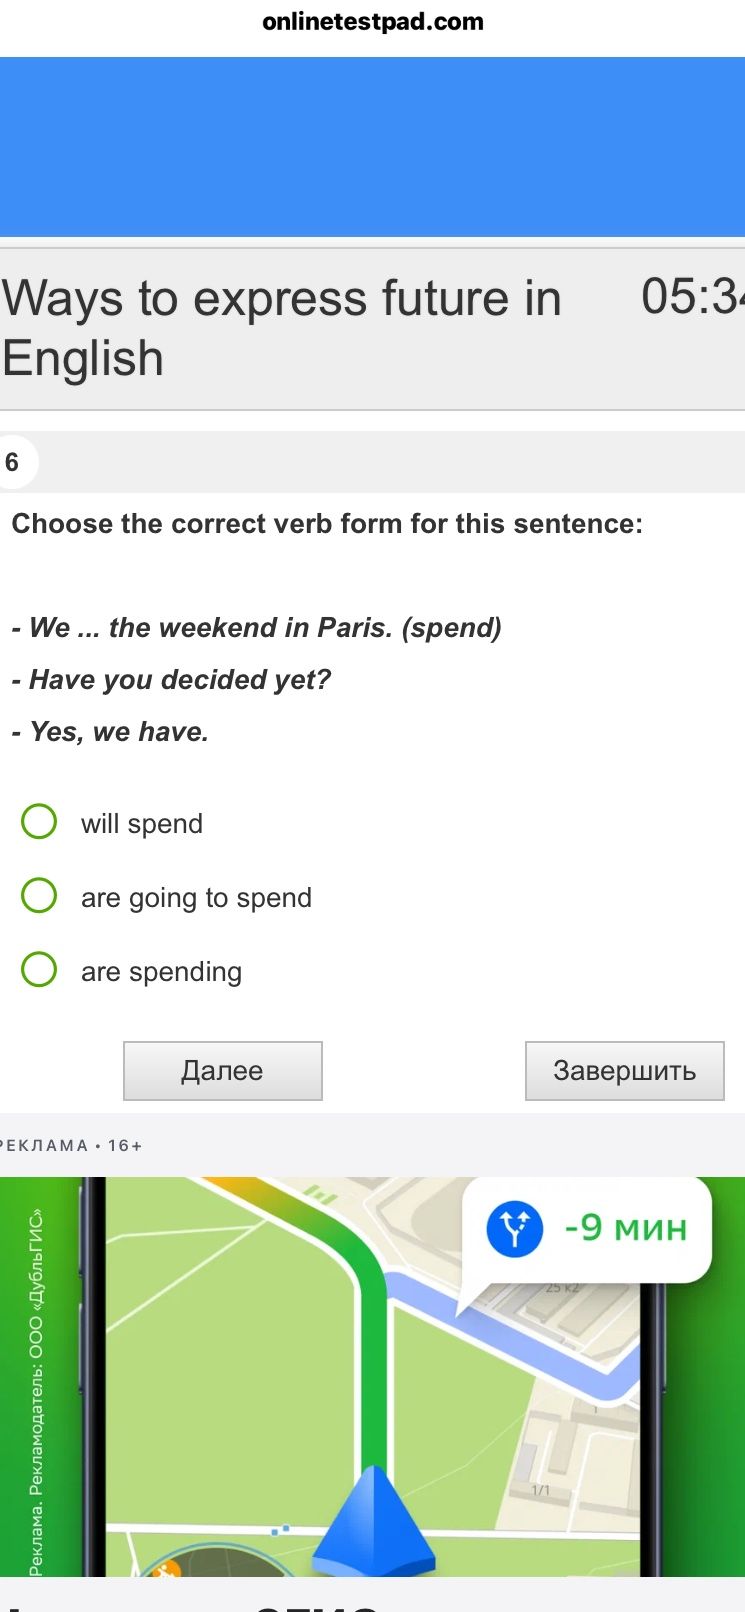Click the test title "Ways to express future"

tap(282, 328)
